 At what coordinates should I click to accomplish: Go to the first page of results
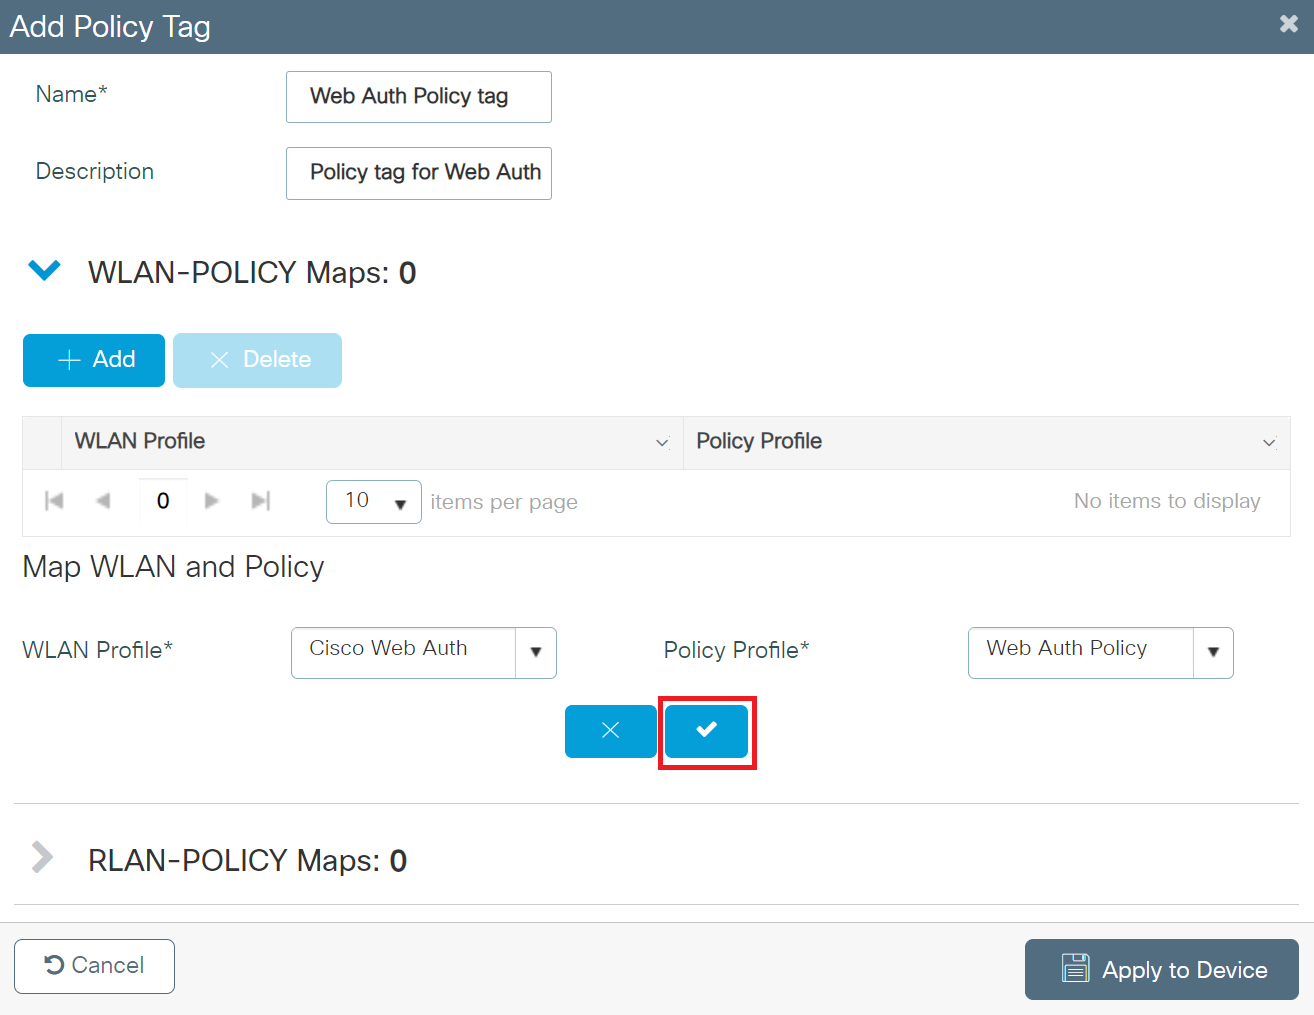tap(55, 501)
